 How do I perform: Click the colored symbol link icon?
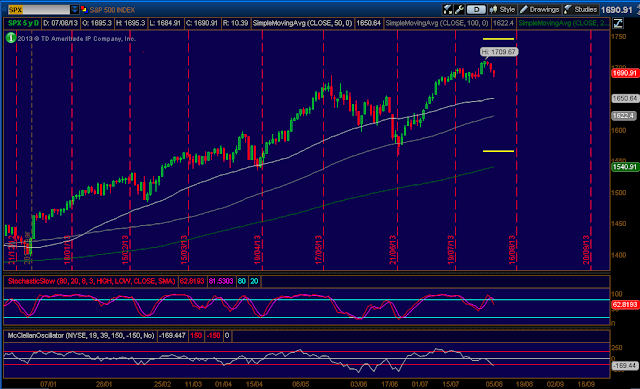pos(84,9)
